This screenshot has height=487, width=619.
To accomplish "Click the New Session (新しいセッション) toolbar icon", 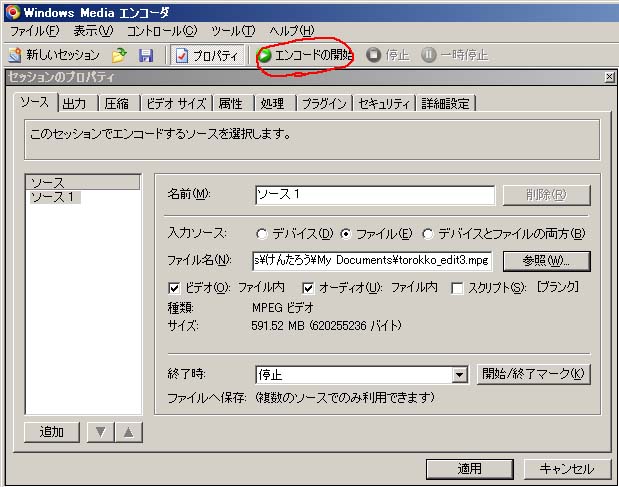I will [15, 55].
